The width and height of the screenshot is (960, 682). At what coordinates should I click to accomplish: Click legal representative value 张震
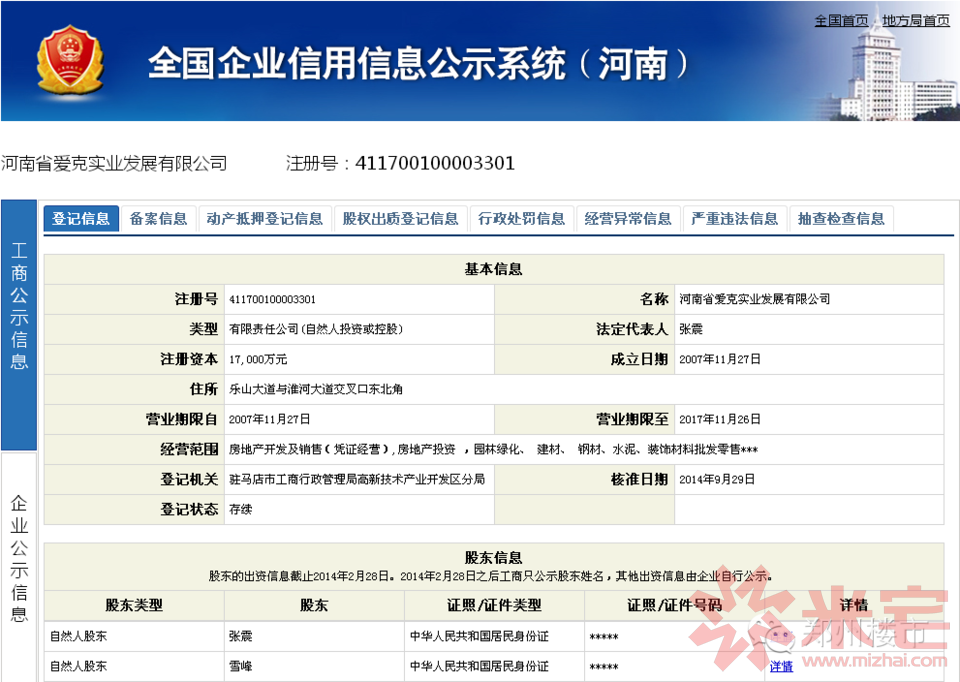(x=691, y=329)
